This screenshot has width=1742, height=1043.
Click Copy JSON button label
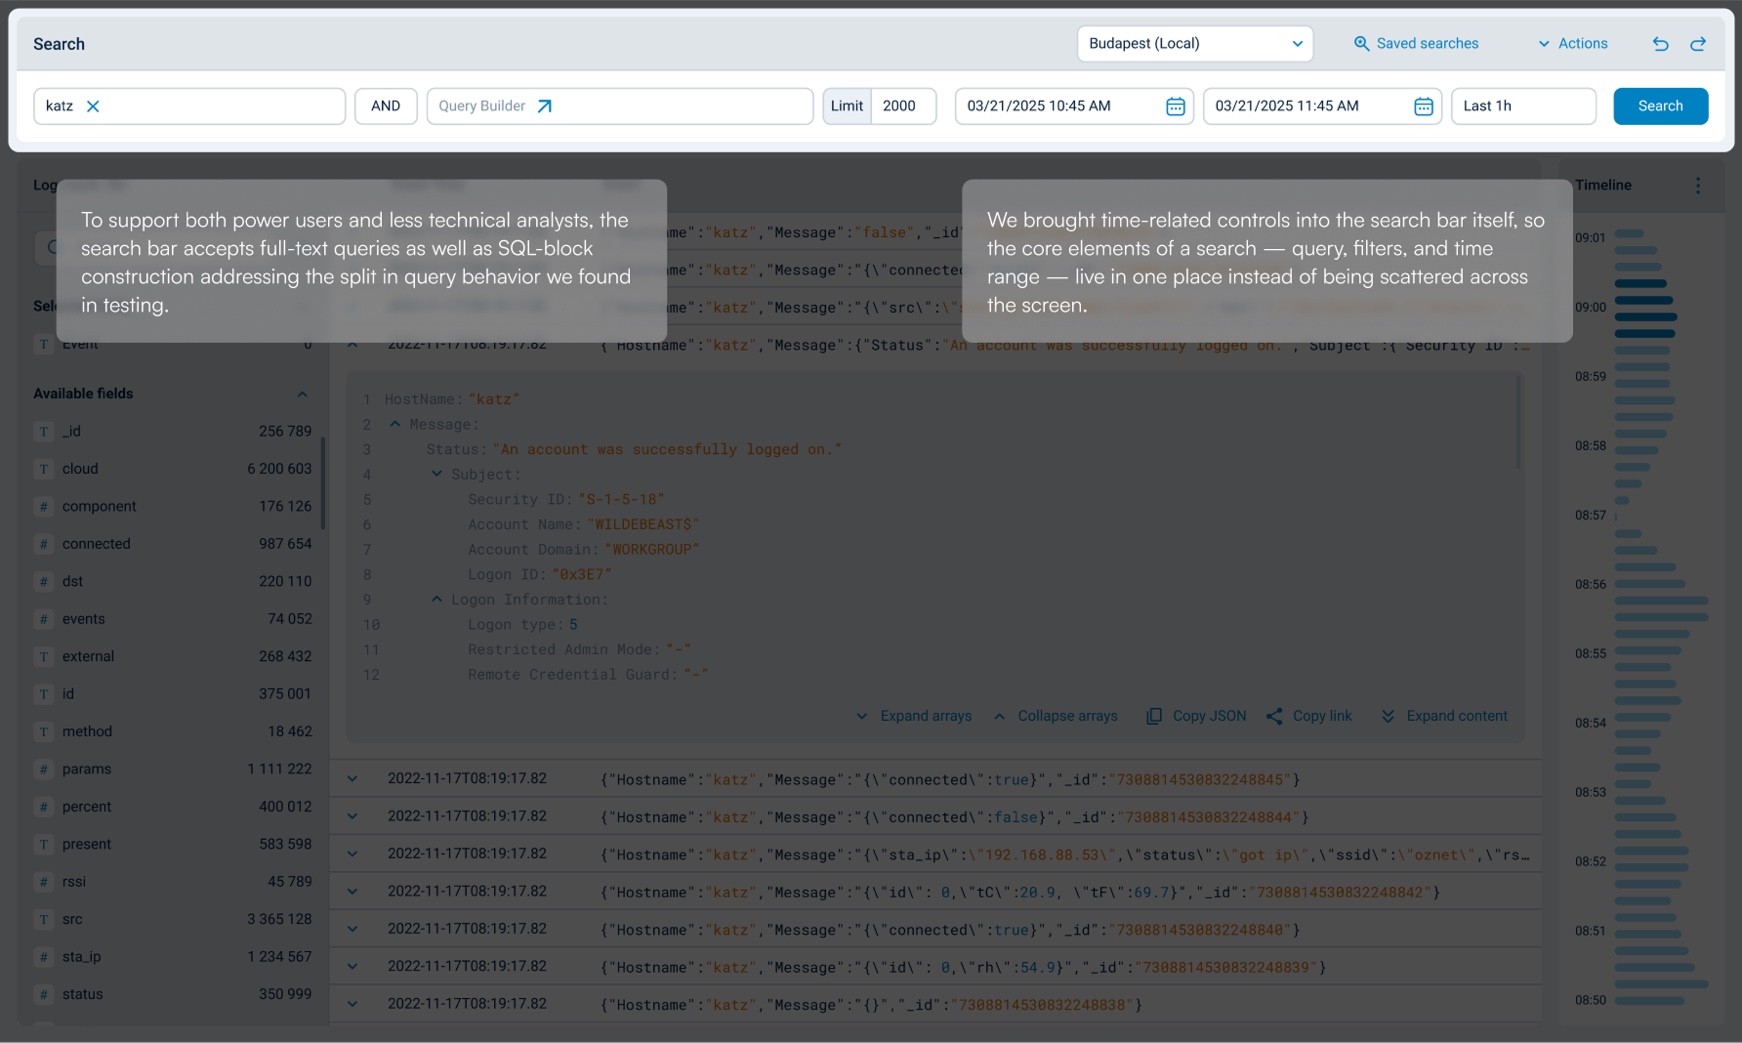1209,716
